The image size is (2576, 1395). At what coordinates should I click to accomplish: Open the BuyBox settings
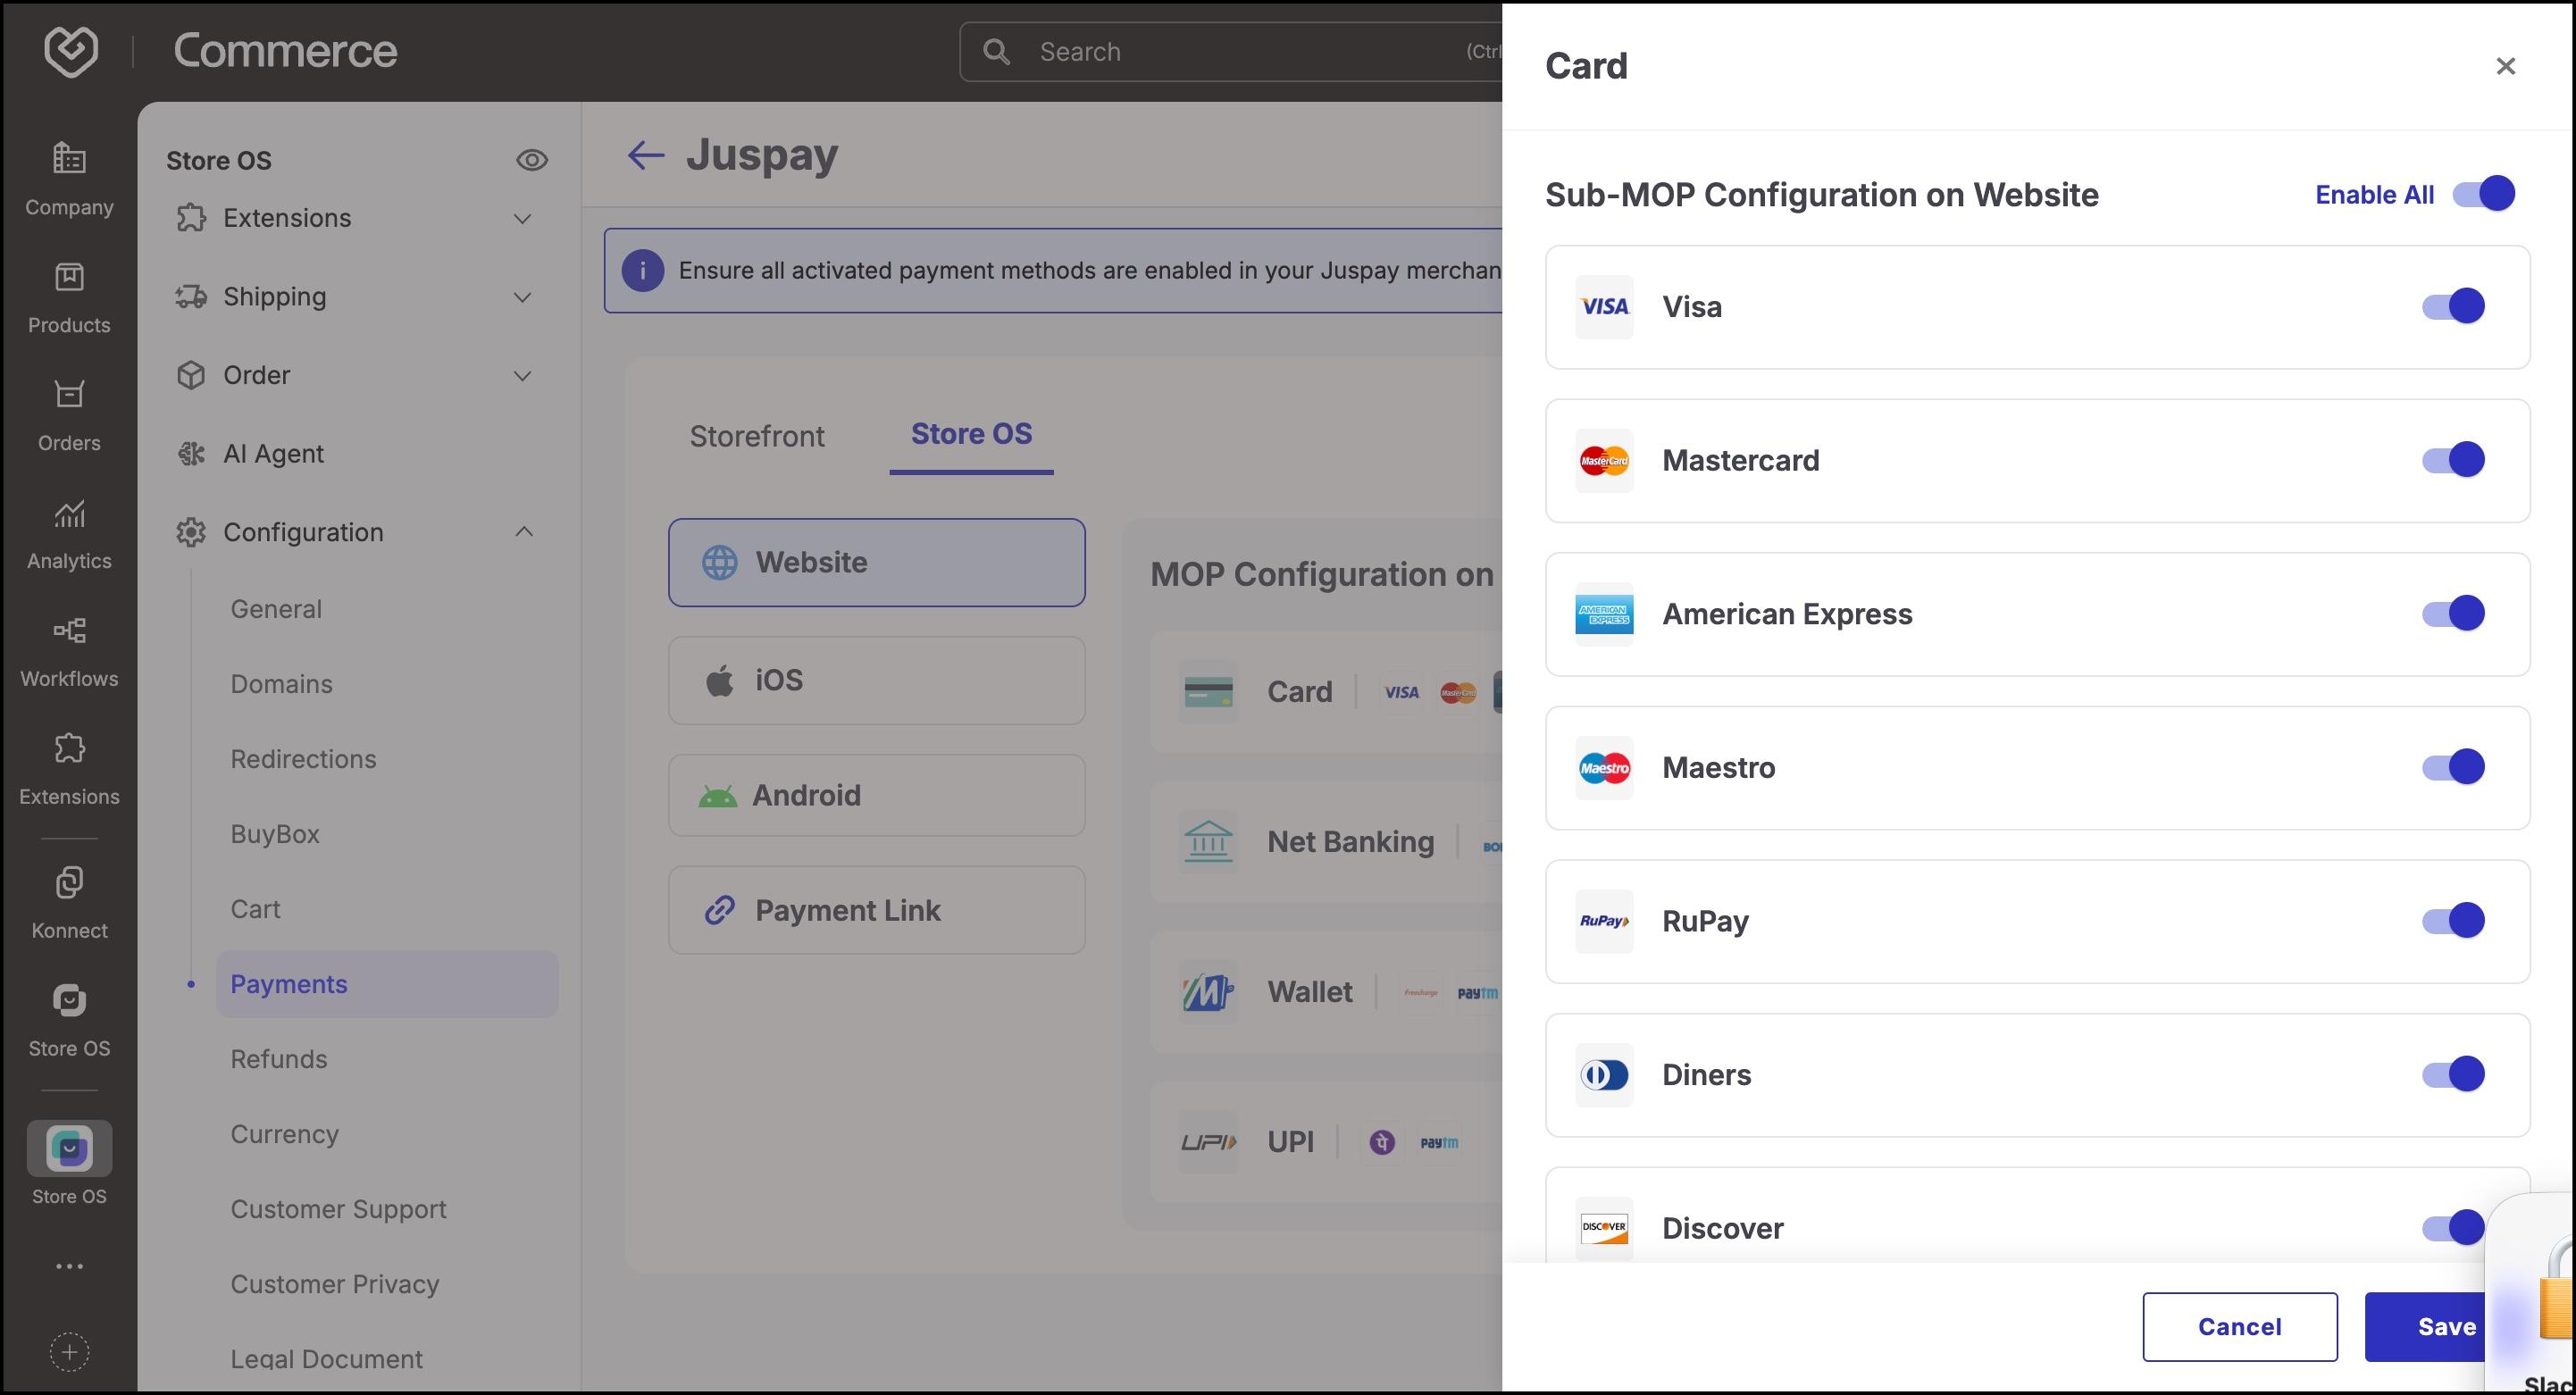[x=275, y=834]
